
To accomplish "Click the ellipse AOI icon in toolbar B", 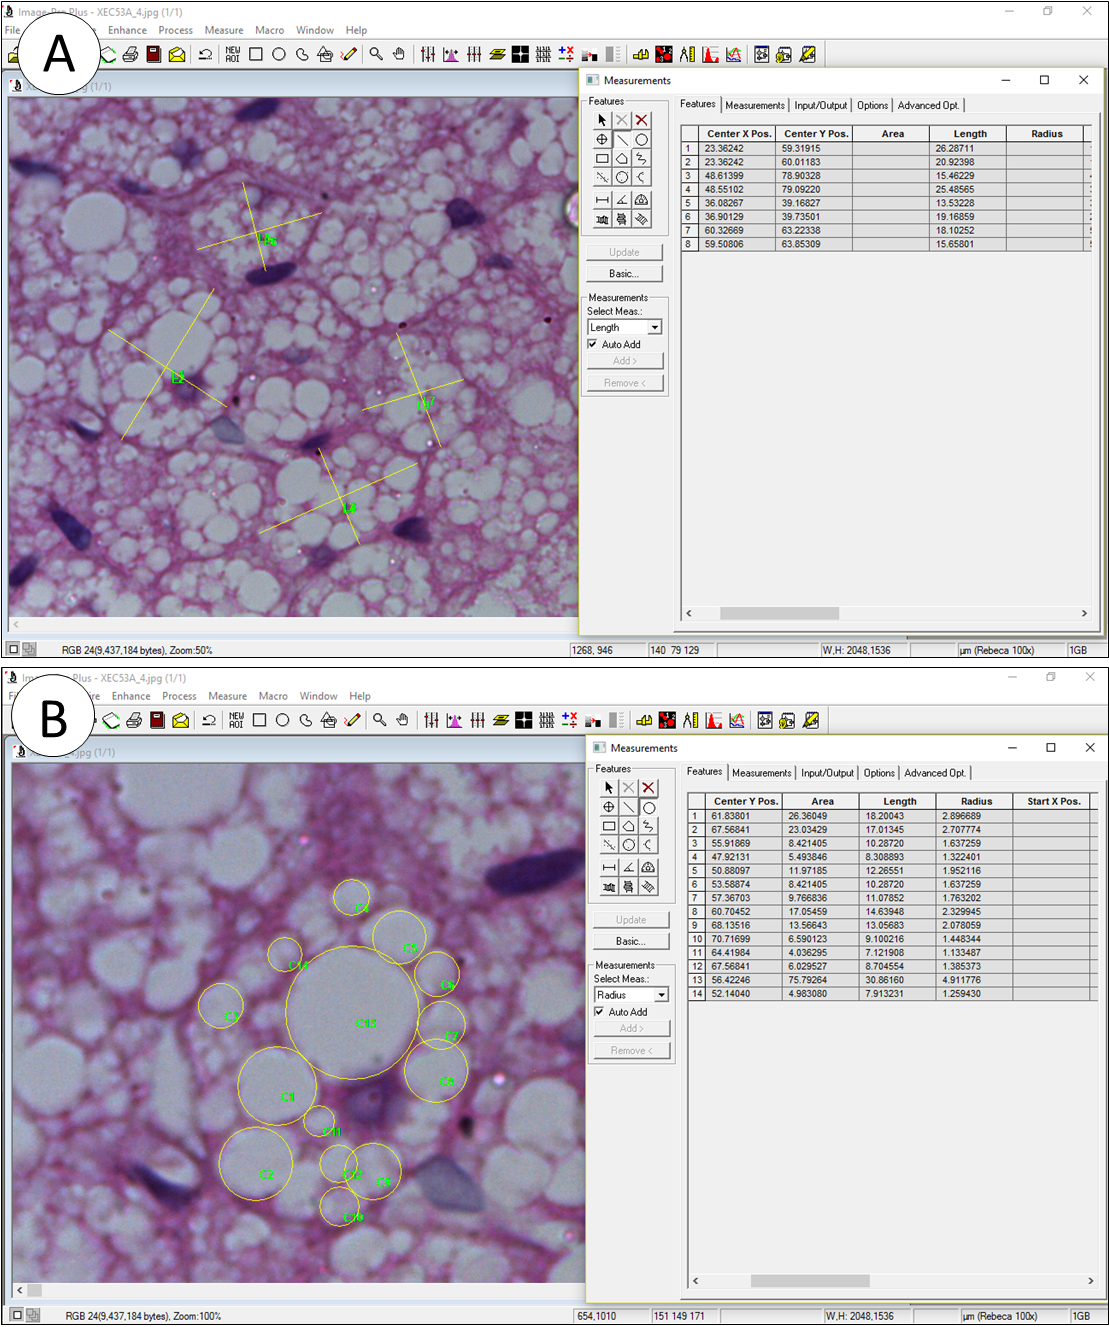I will pyautogui.click(x=283, y=720).
